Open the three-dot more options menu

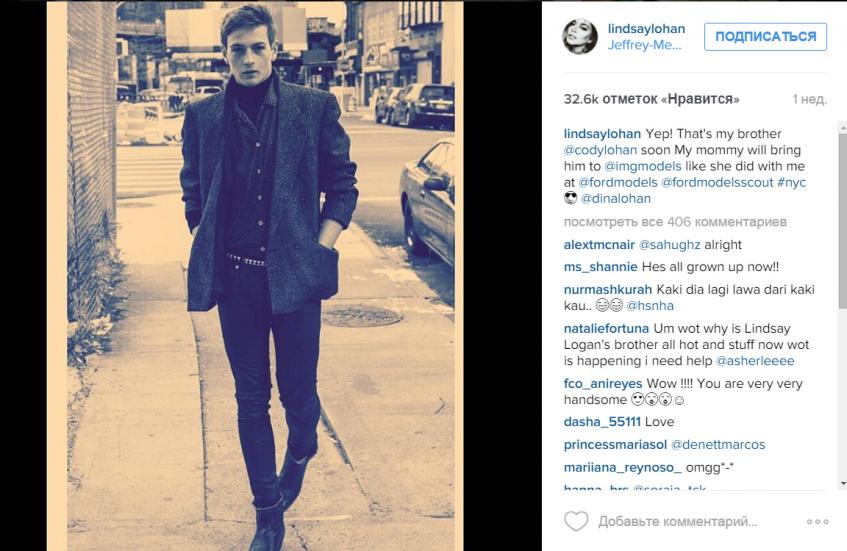(x=817, y=521)
